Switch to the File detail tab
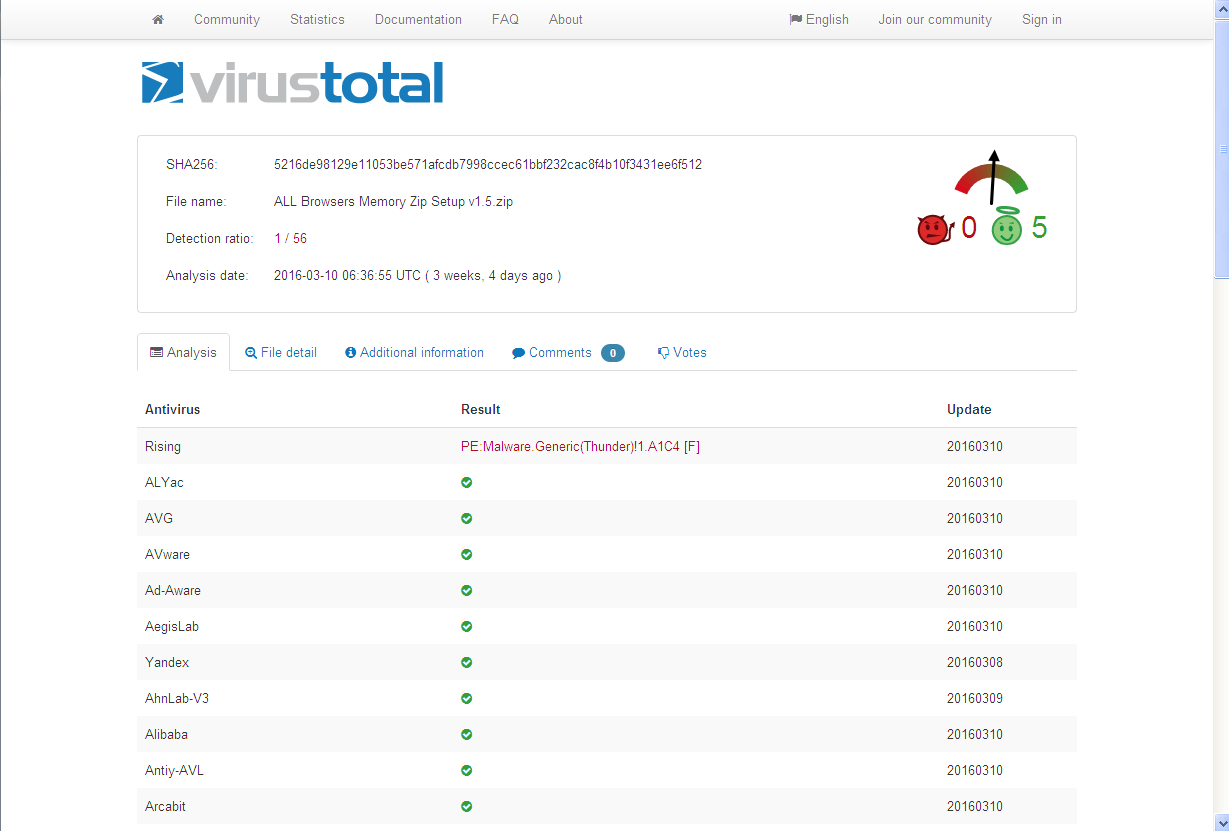Image resolution: width=1229 pixels, height=831 pixels. pyautogui.click(x=281, y=352)
